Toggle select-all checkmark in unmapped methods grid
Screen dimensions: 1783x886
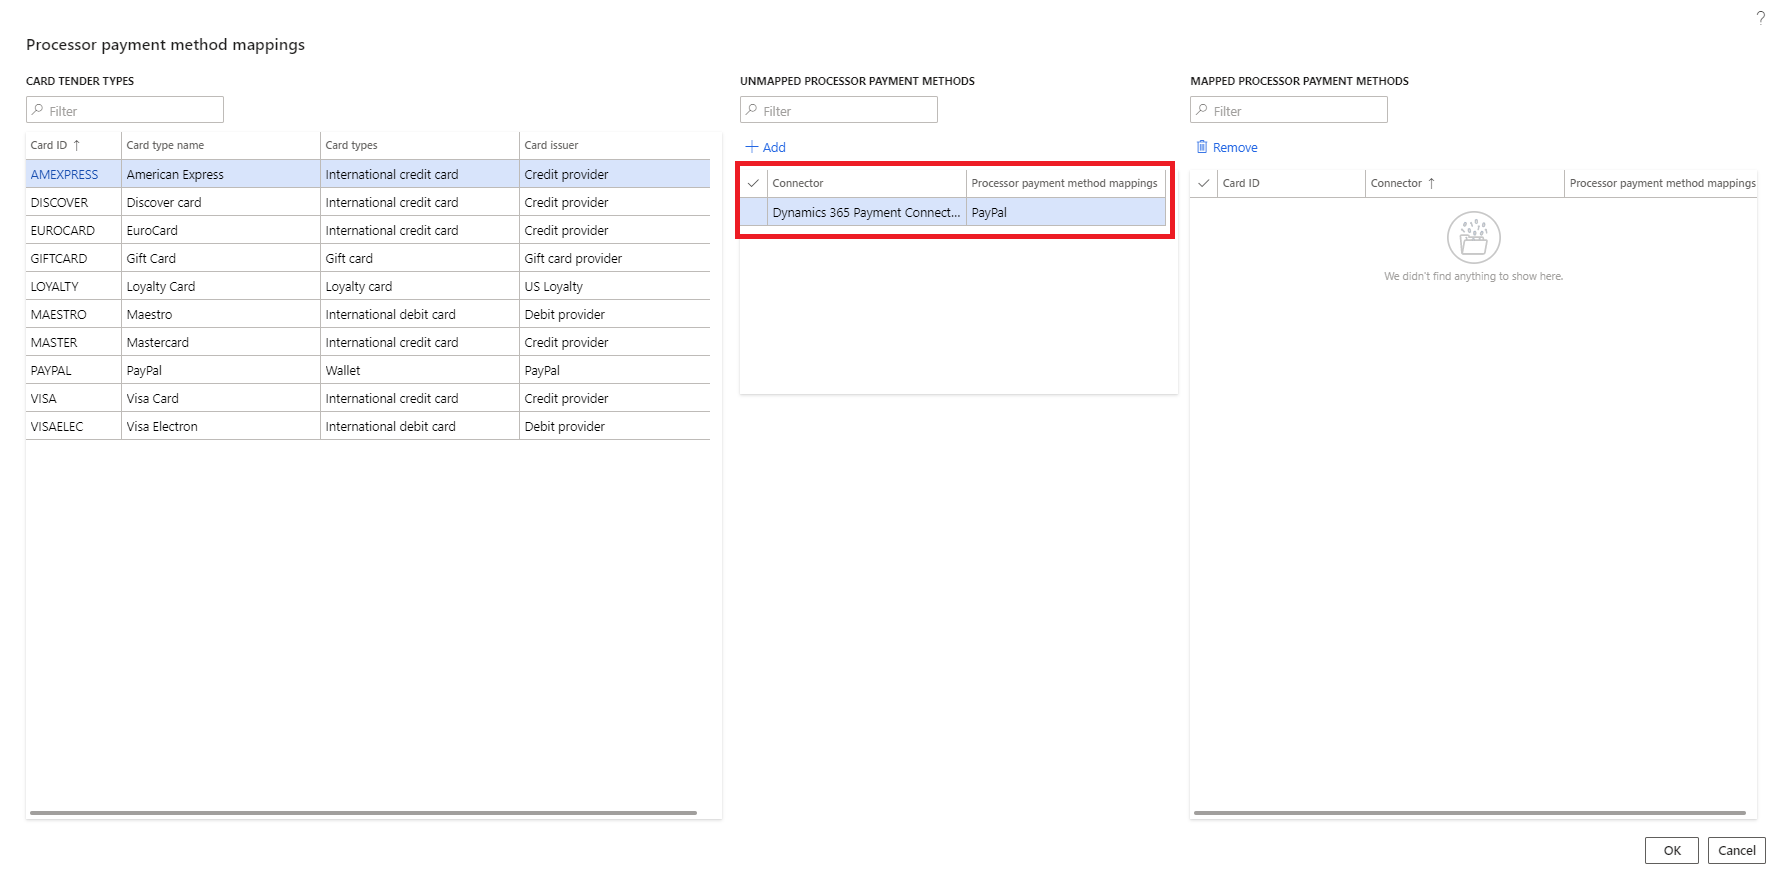pyautogui.click(x=753, y=183)
